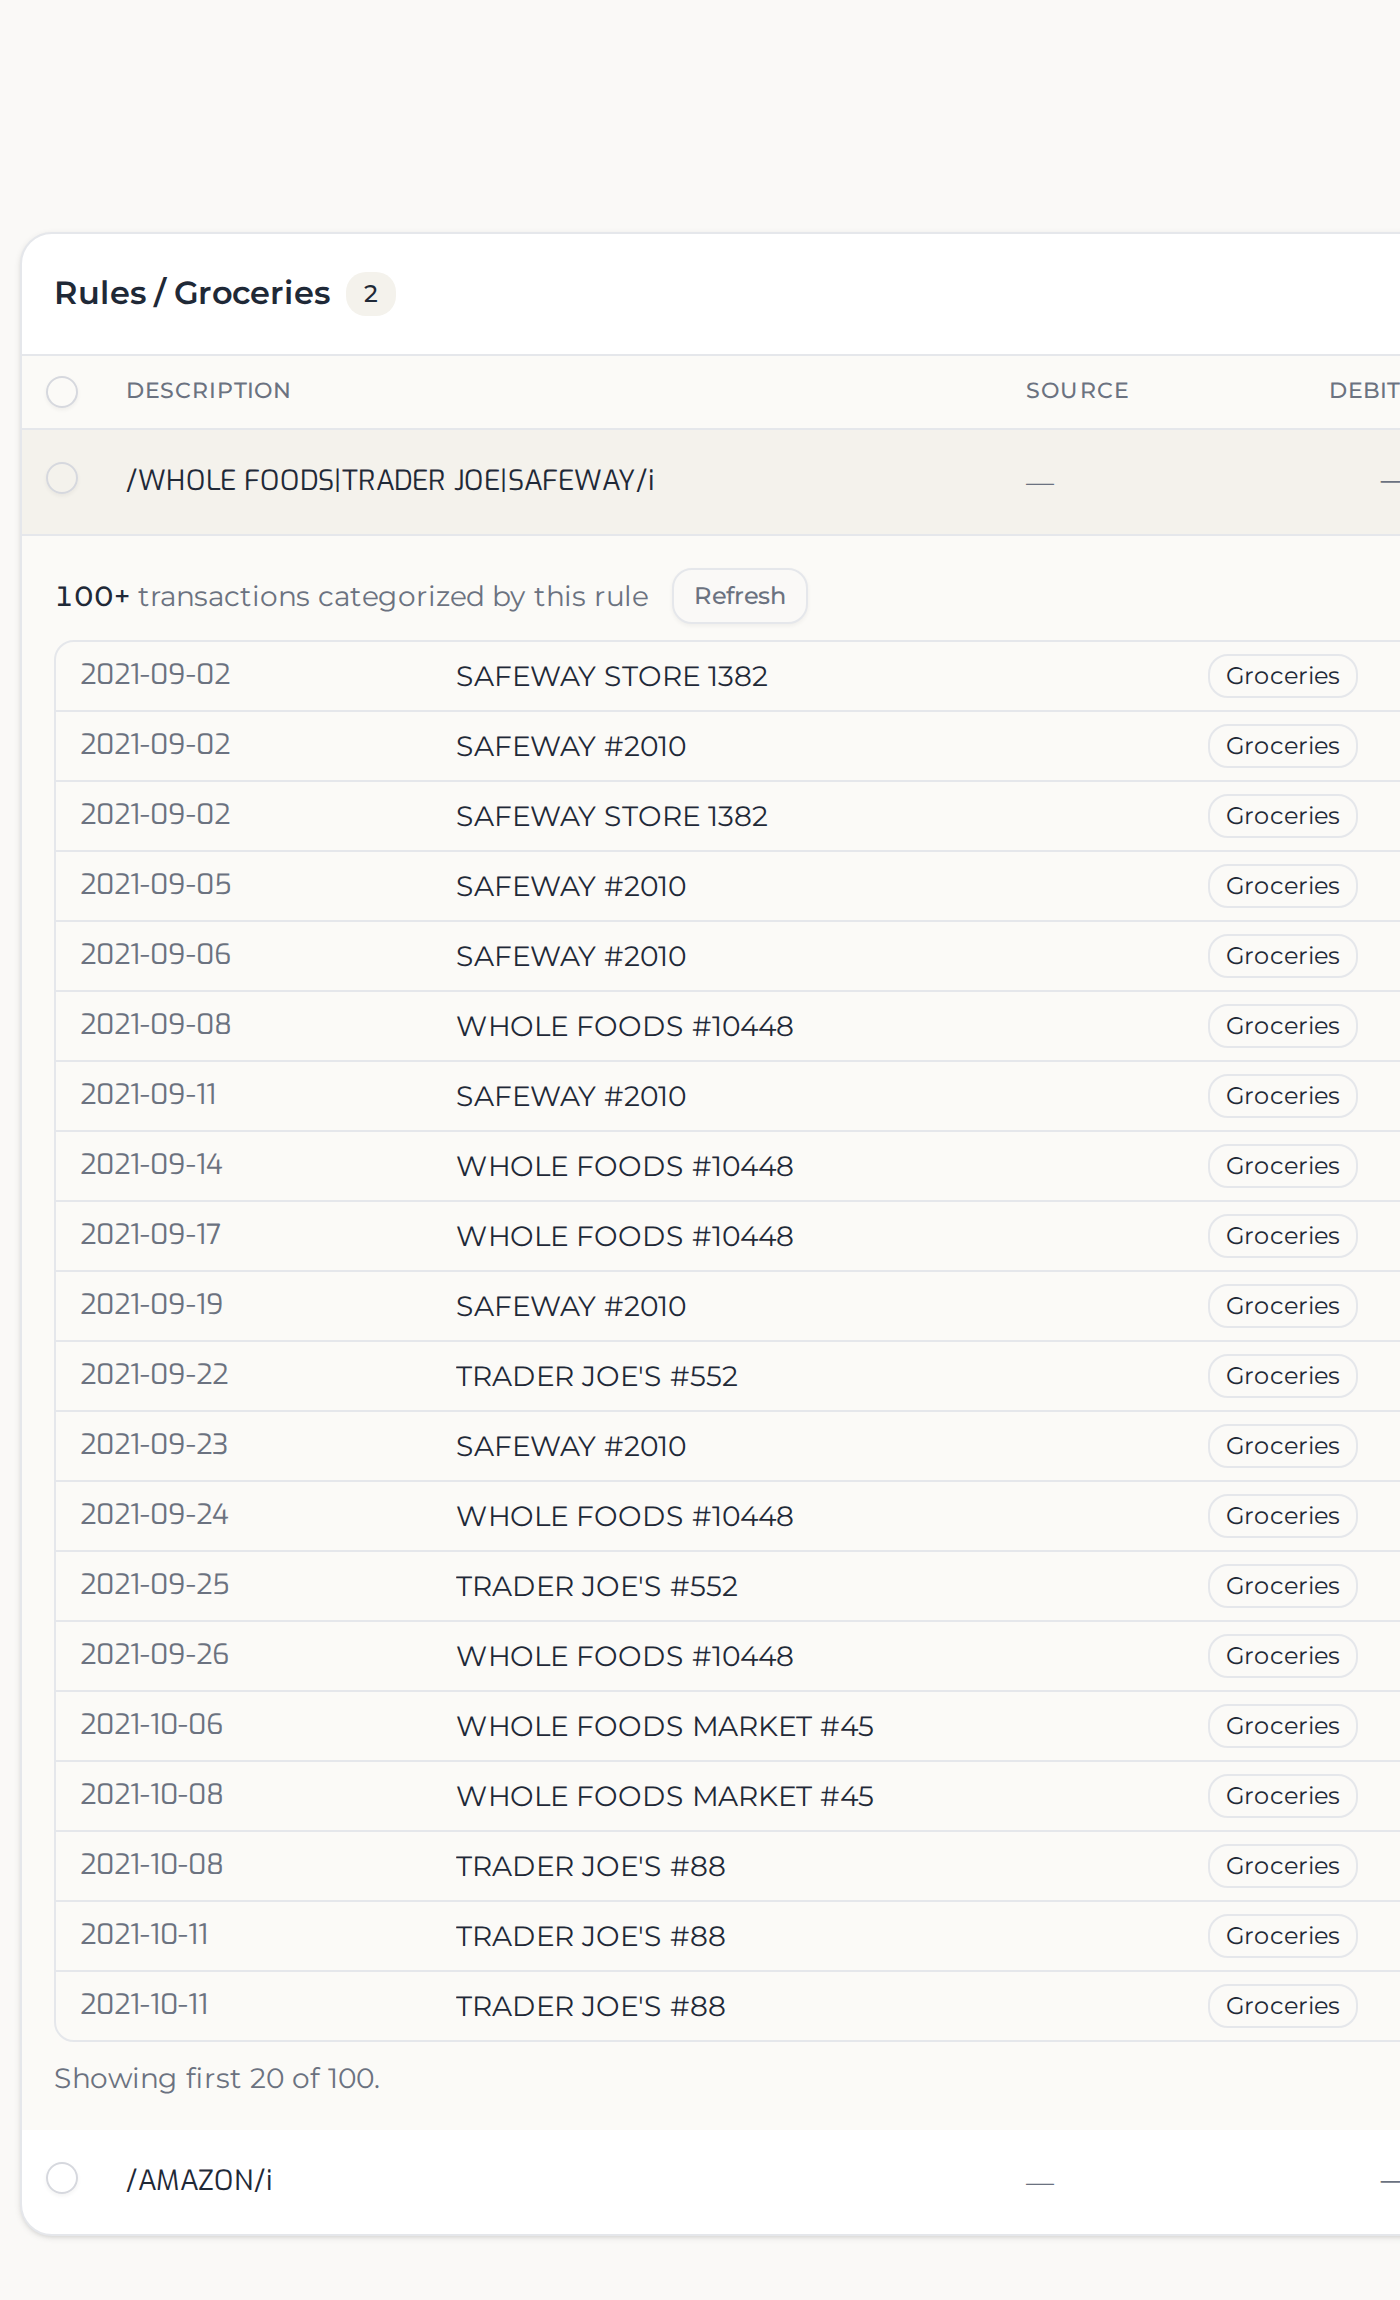This screenshot has height=2300, width=1400.
Task: Click the '100+ transactions categorized by this rule' text
Action: 352,597
